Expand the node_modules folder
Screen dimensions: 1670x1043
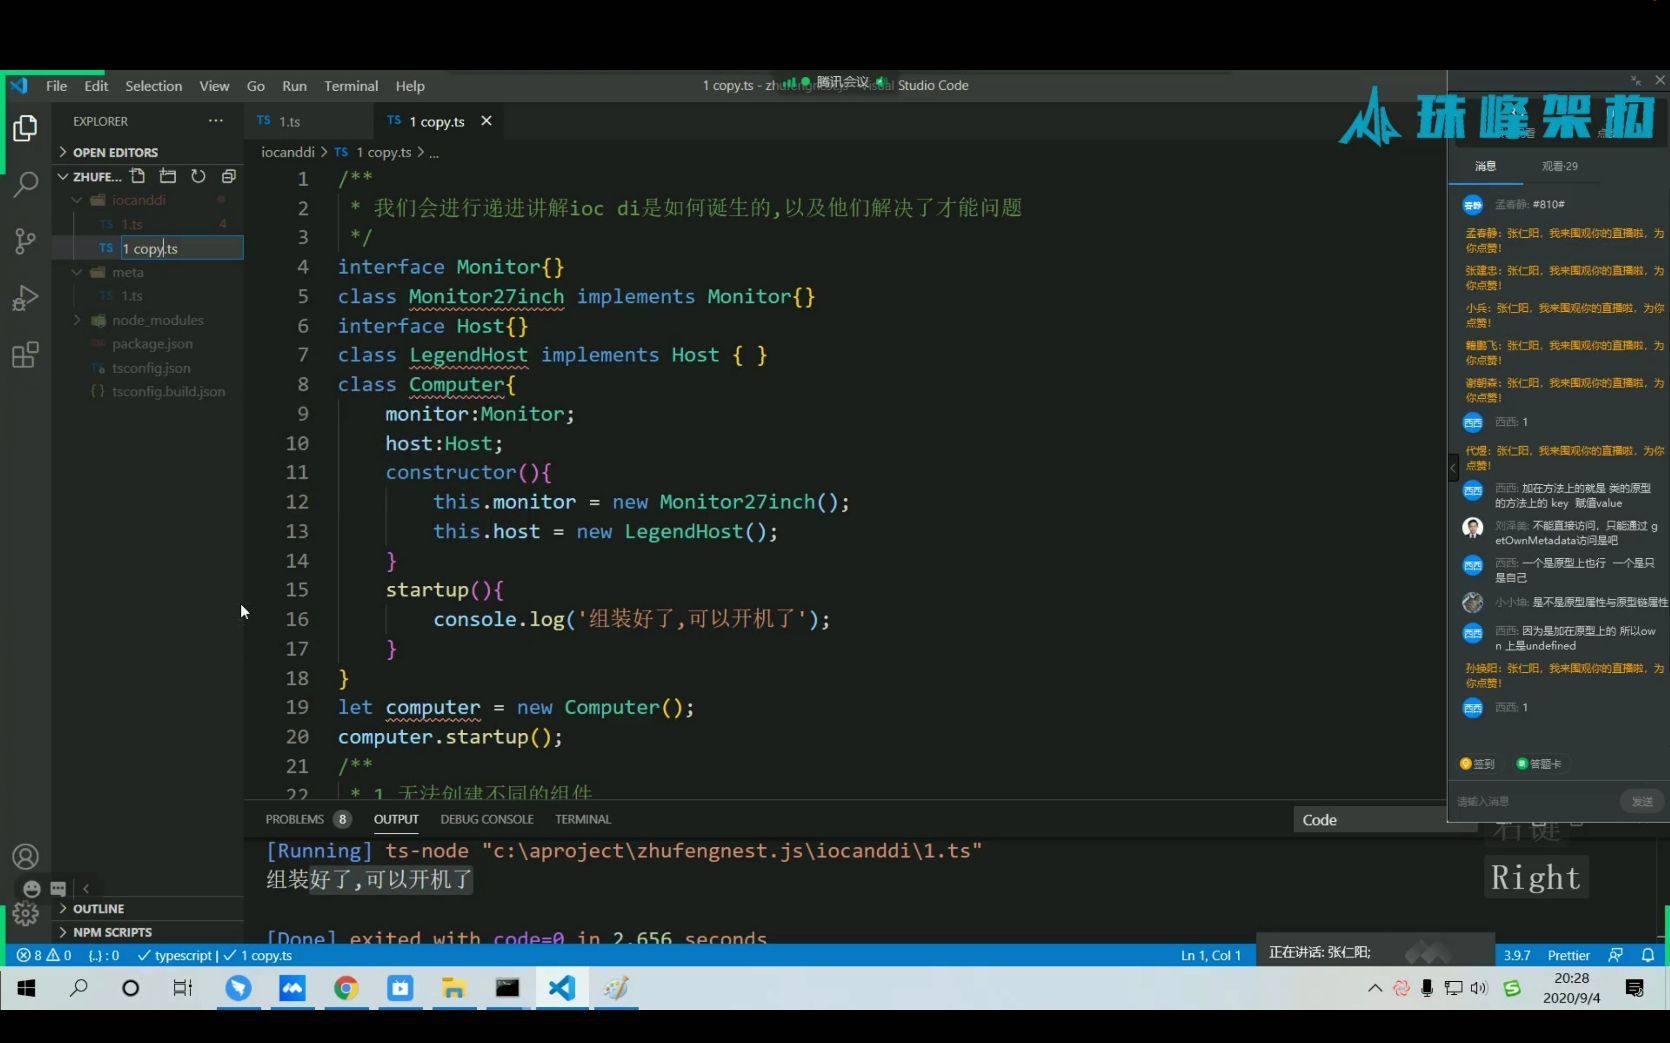click(x=148, y=320)
